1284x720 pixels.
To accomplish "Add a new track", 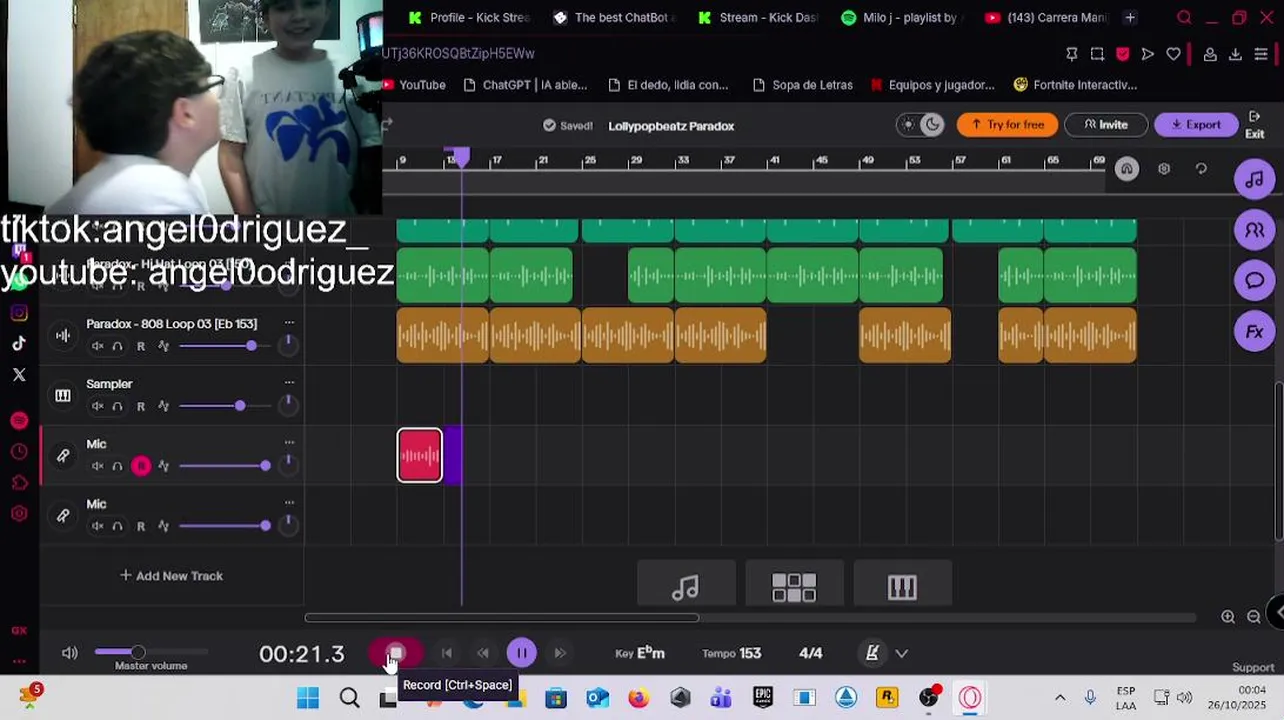I will pos(171,576).
